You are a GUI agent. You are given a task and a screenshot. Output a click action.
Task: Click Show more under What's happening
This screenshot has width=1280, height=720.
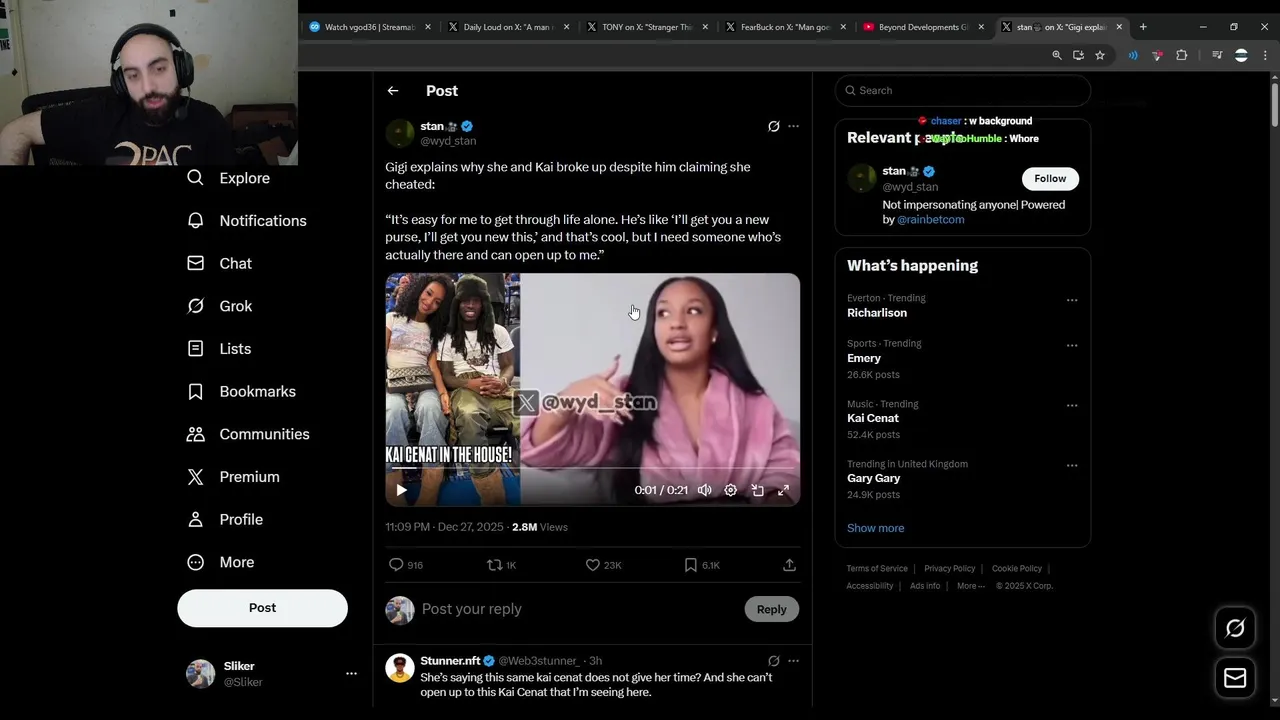tap(875, 528)
